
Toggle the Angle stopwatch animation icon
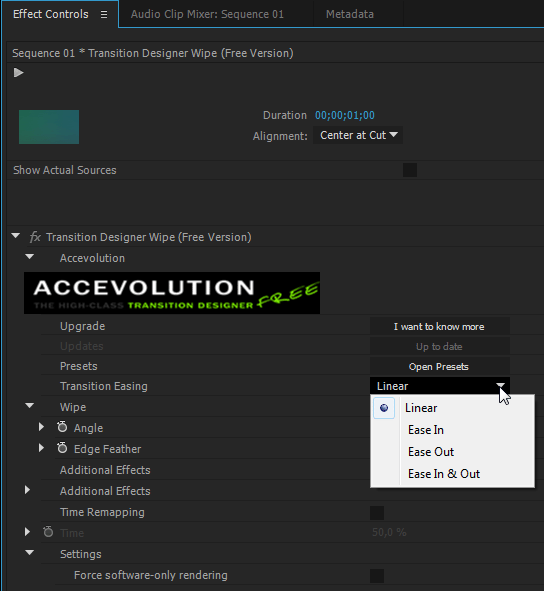point(62,427)
